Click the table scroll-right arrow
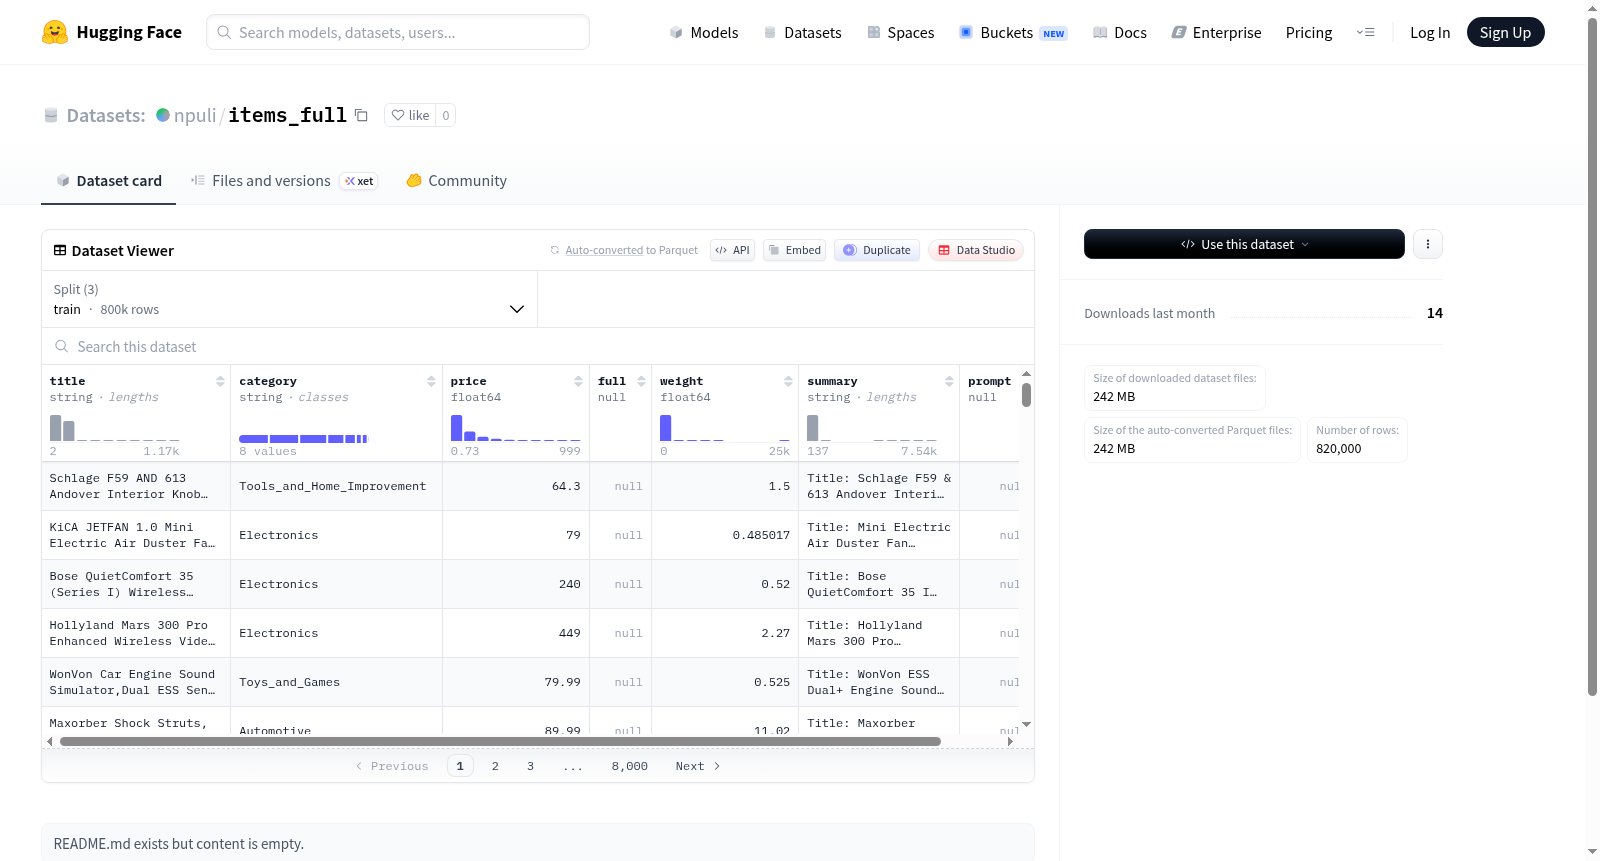1600x861 pixels. (1011, 741)
